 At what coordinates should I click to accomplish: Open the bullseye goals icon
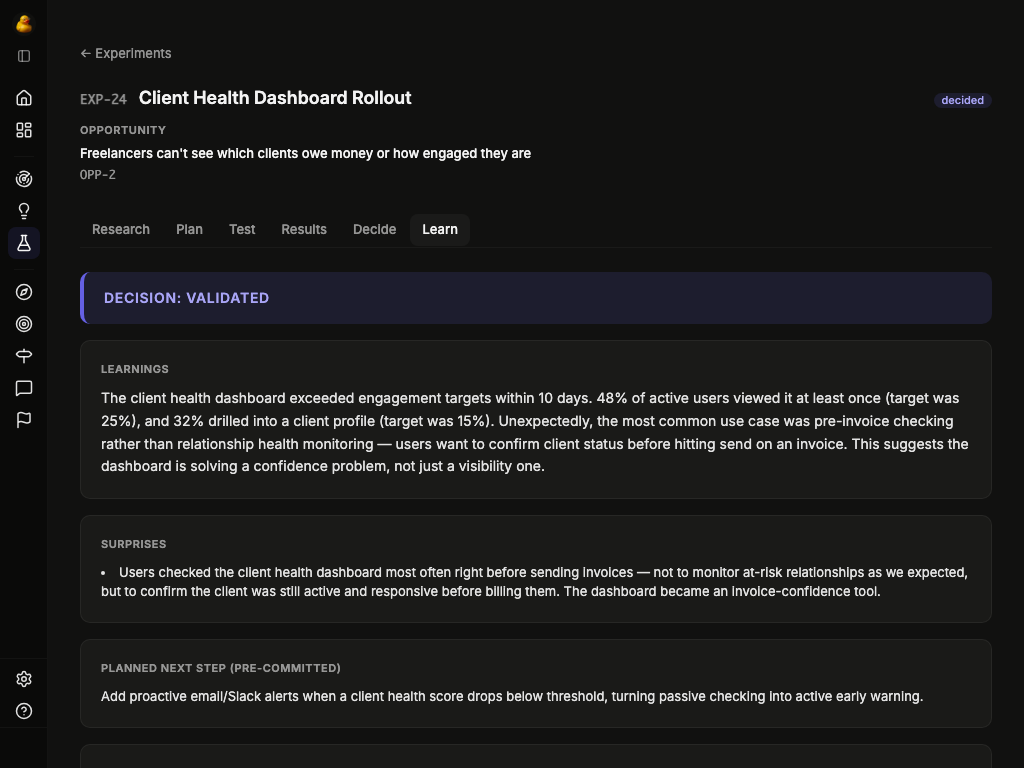(x=24, y=324)
